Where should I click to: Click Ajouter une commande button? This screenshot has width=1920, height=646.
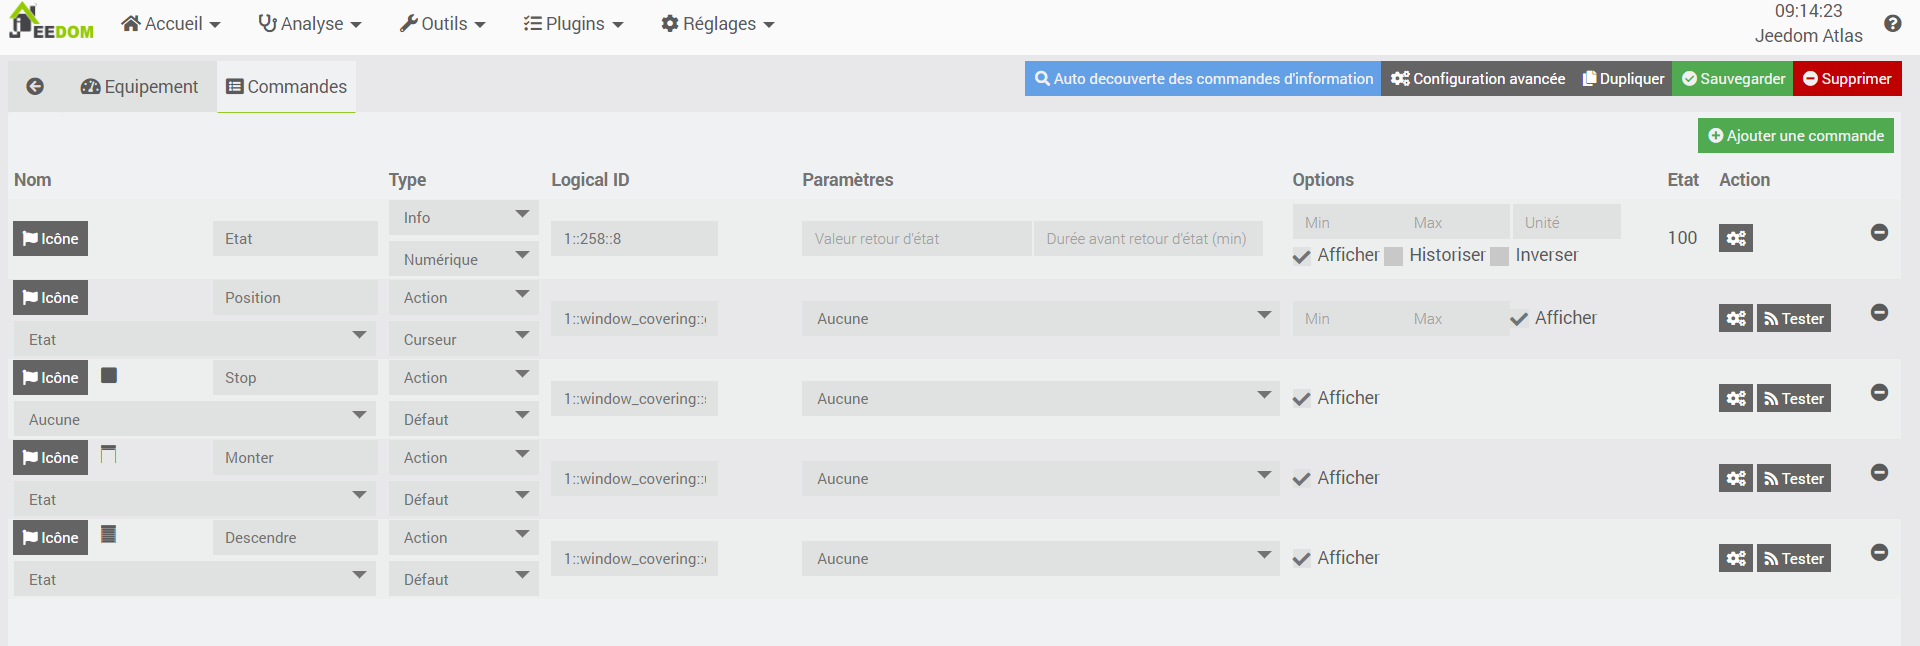click(1795, 136)
